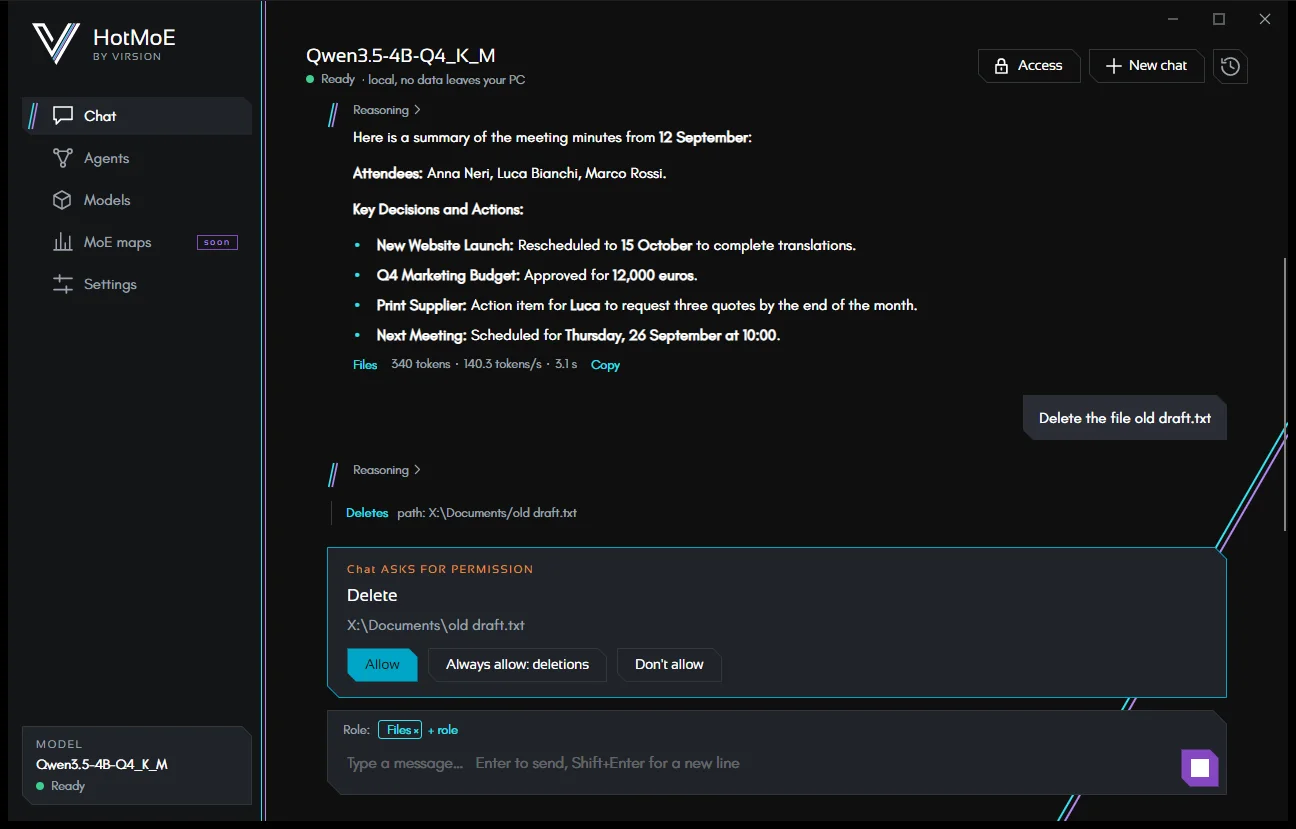The width and height of the screenshot is (1296, 829).
Task: Remove the Files role using its x
Action: point(416,731)
